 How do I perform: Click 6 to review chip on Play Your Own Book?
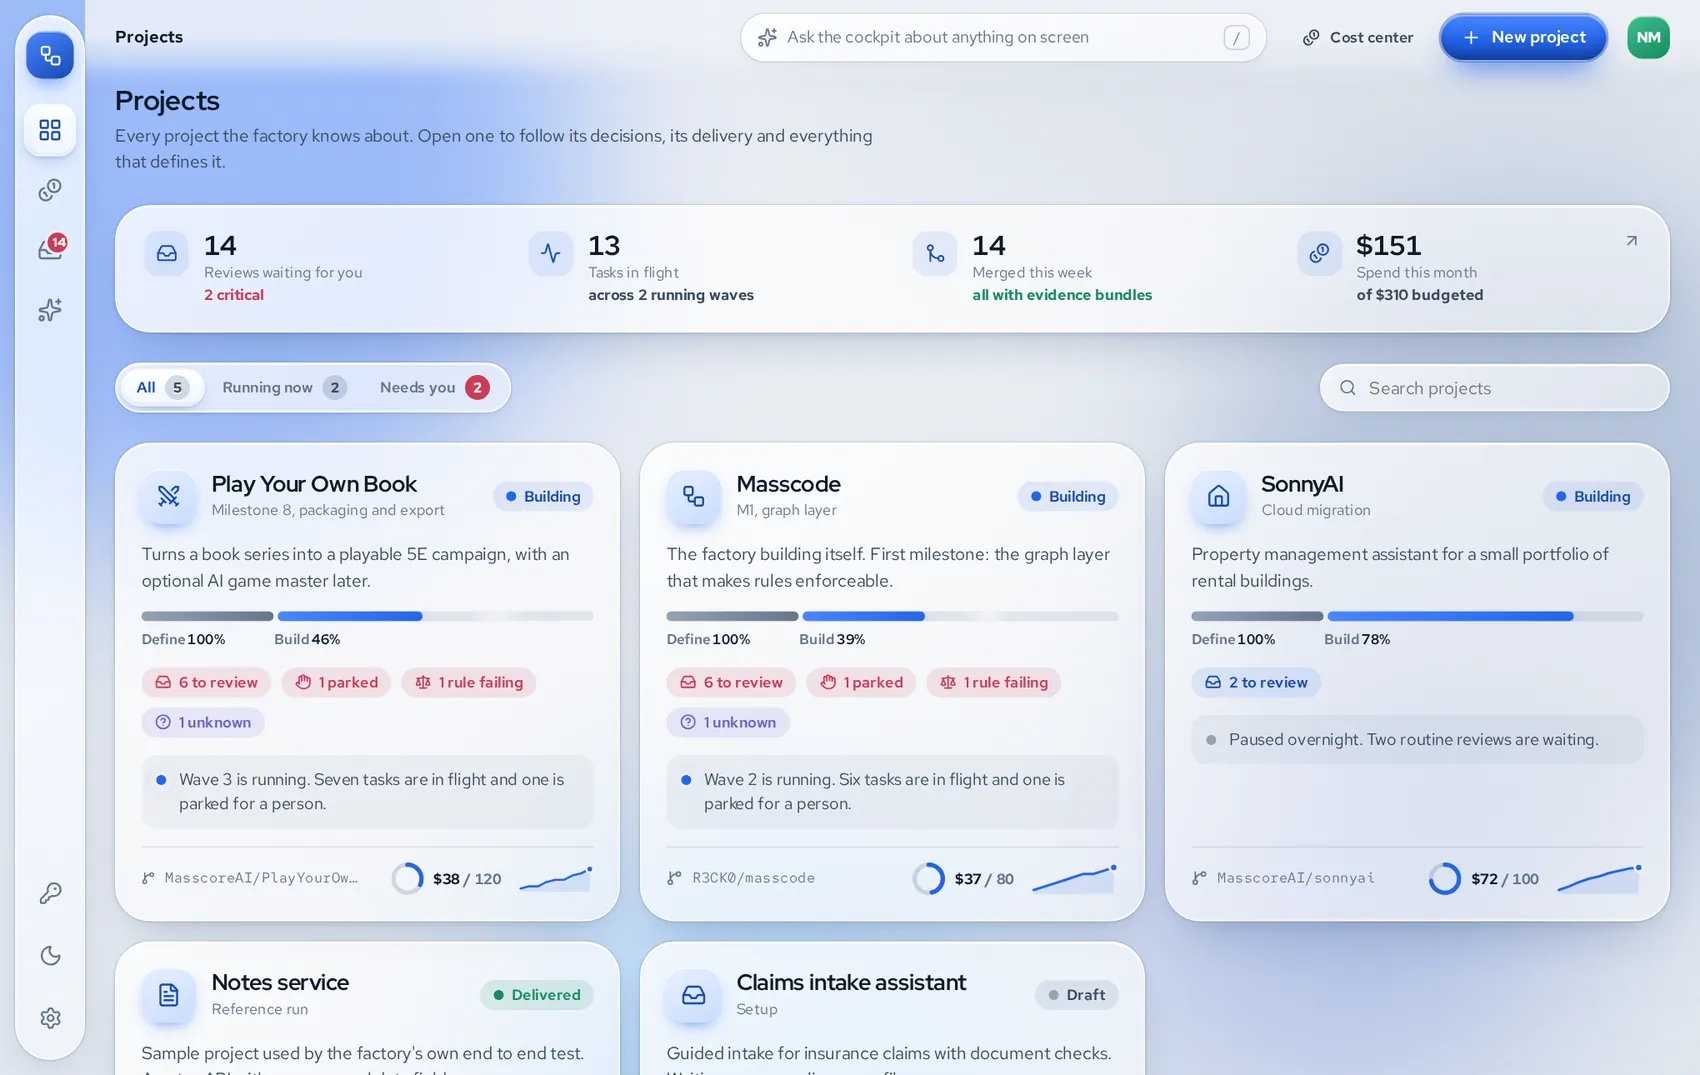tap(206, 683)
